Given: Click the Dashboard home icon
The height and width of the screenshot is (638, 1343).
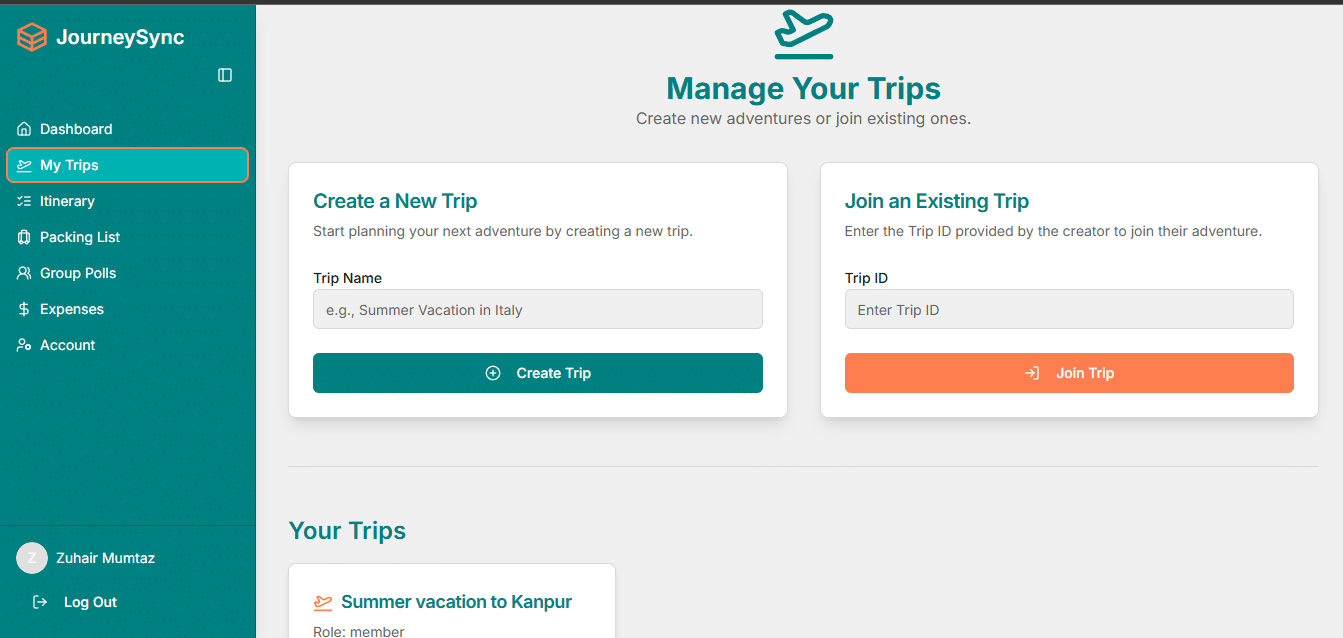Looking at the screenshot, I should tap(24, 129).
